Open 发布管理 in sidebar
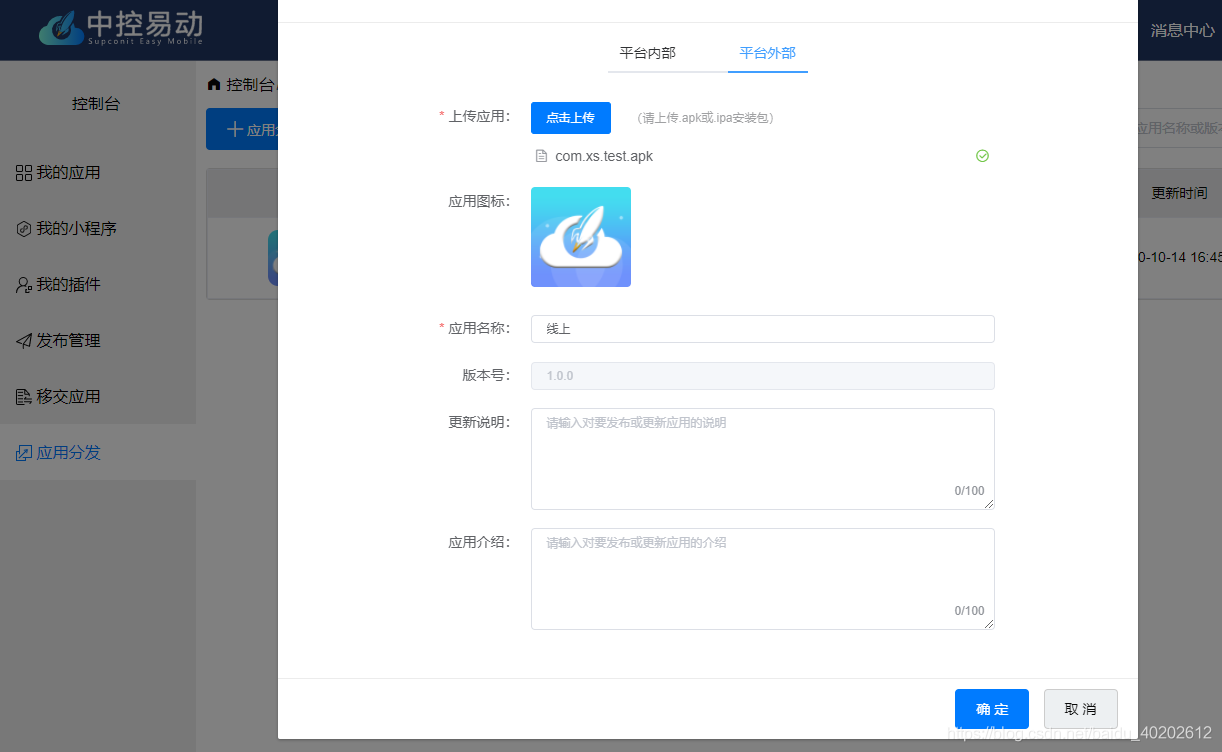The height and width of the screenshot is (752, 1222). click(x=98, y=341)
